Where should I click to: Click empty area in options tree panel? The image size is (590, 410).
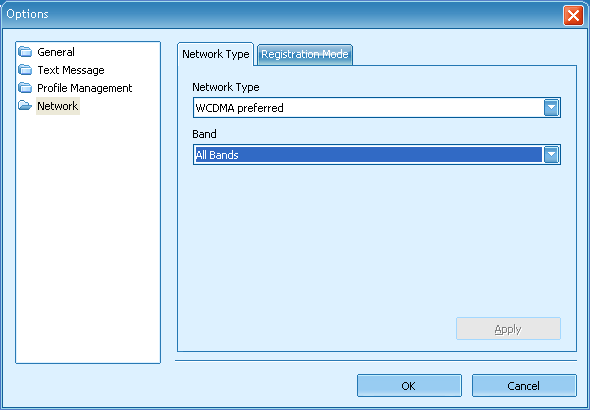88,237
